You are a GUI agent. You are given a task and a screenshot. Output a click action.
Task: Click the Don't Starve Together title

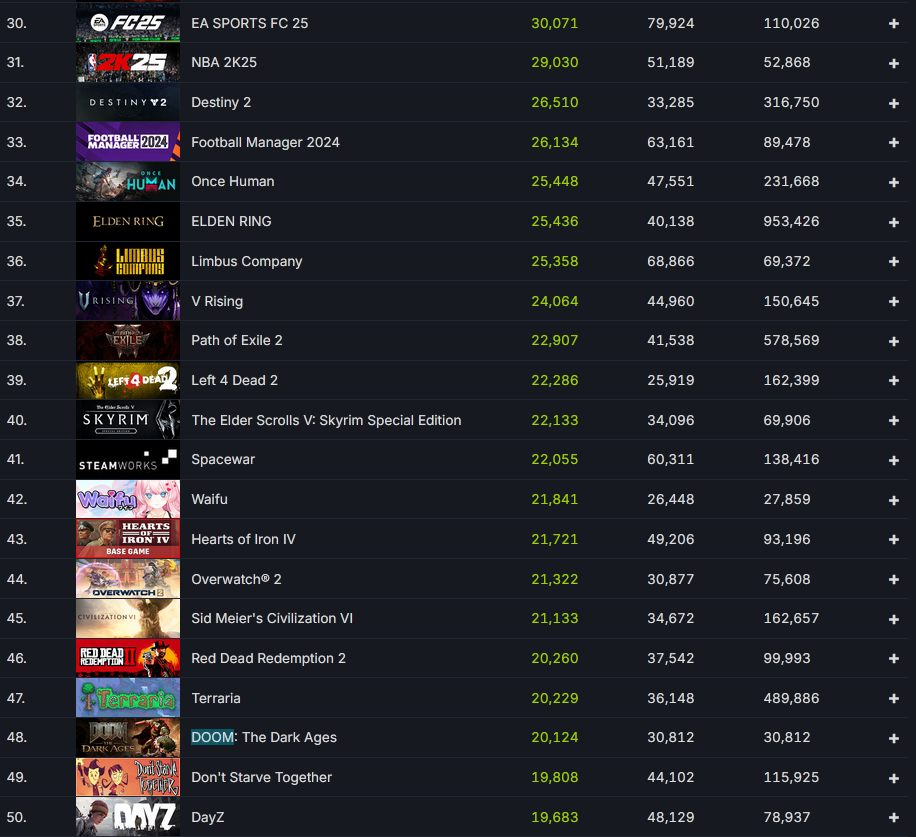point(261,777)
